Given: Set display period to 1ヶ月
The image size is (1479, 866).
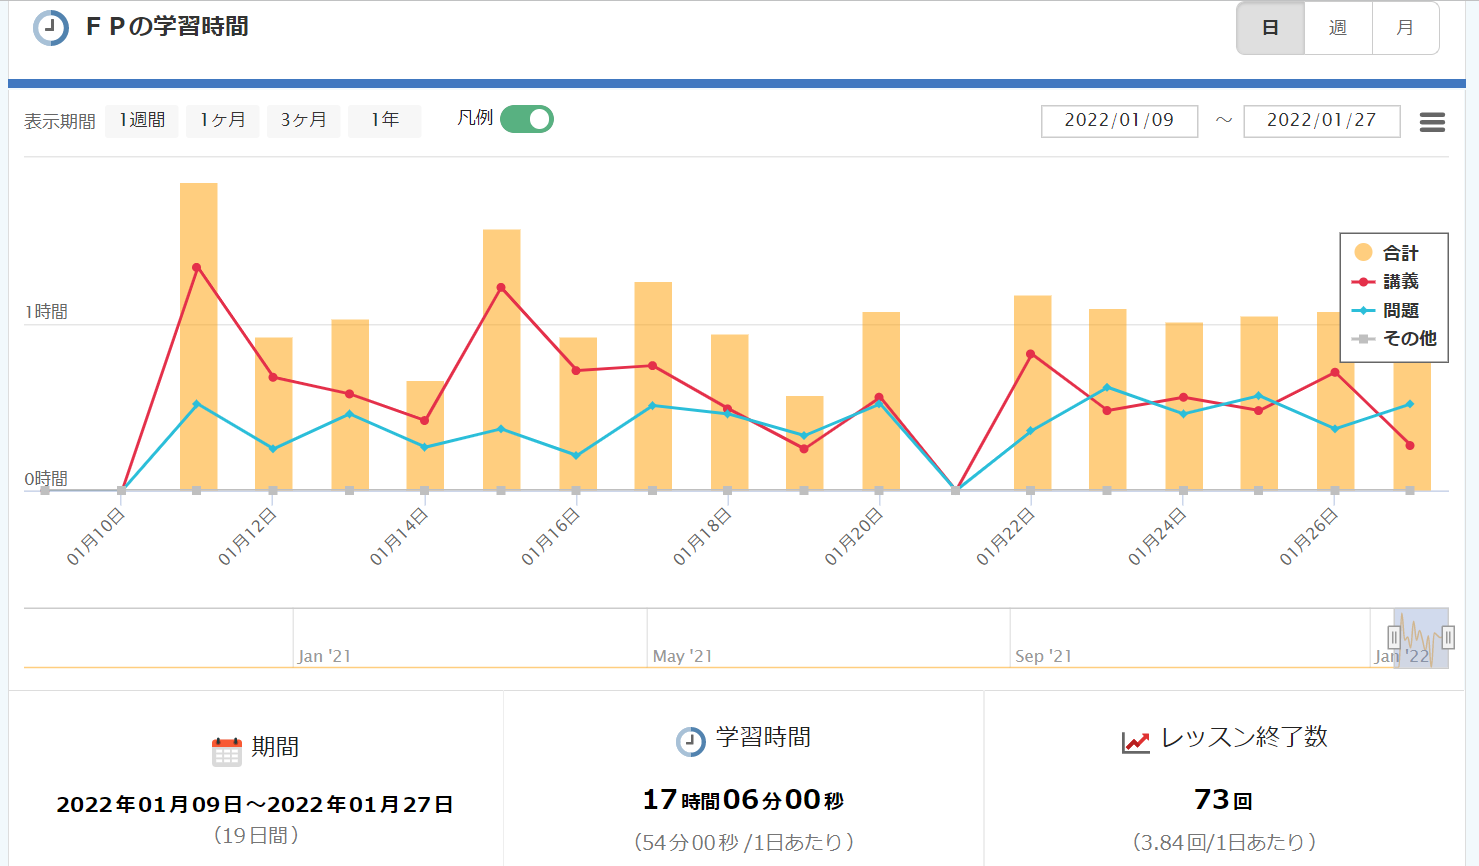Looking at the screenshot, I should [x=223, y=120].
